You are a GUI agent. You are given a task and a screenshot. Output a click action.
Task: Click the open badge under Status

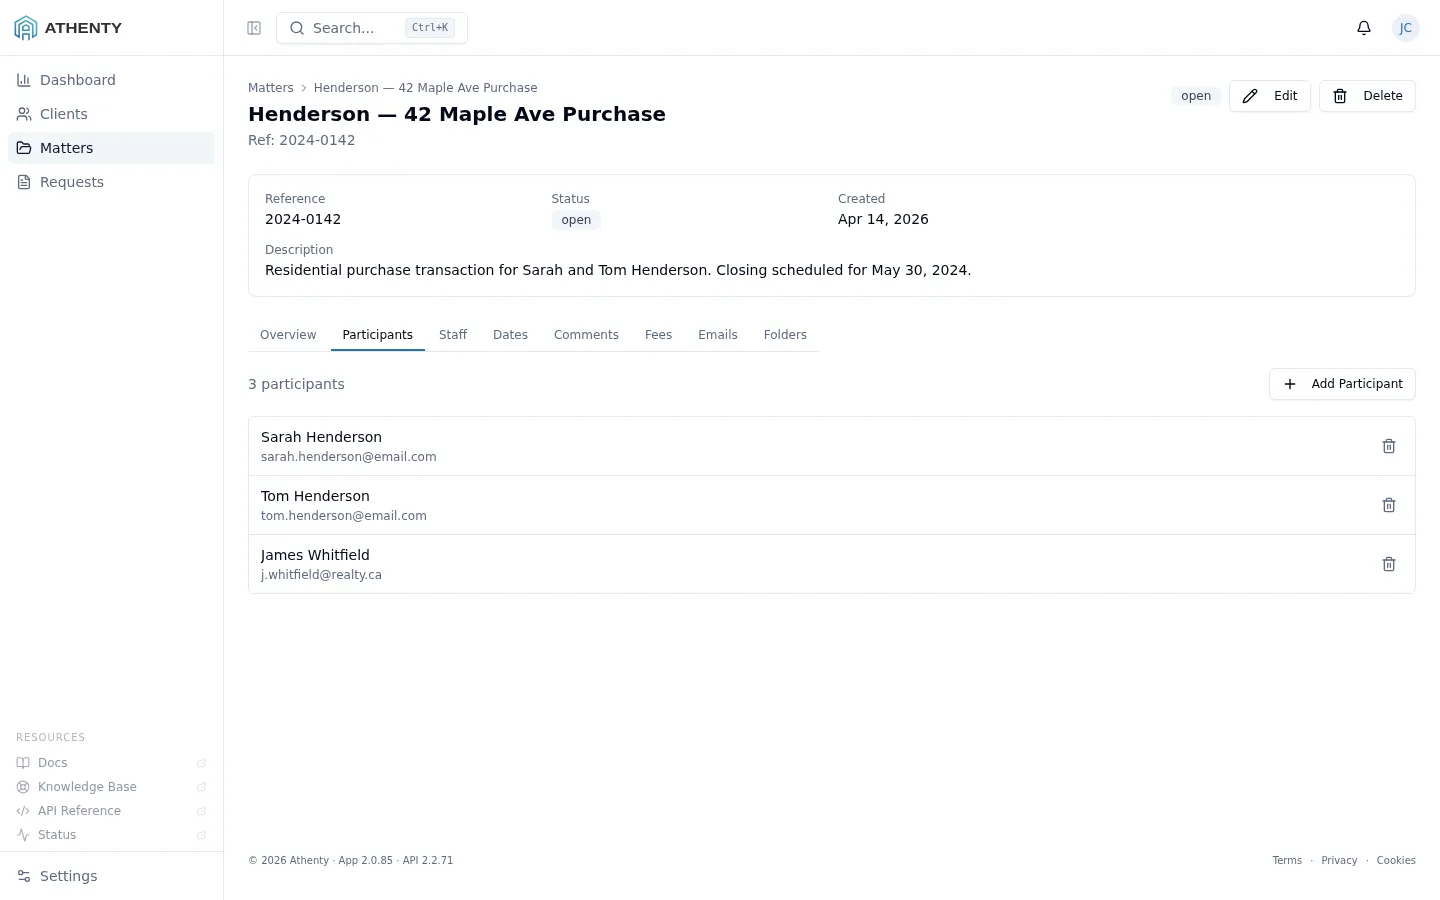[x=576, y=220]
